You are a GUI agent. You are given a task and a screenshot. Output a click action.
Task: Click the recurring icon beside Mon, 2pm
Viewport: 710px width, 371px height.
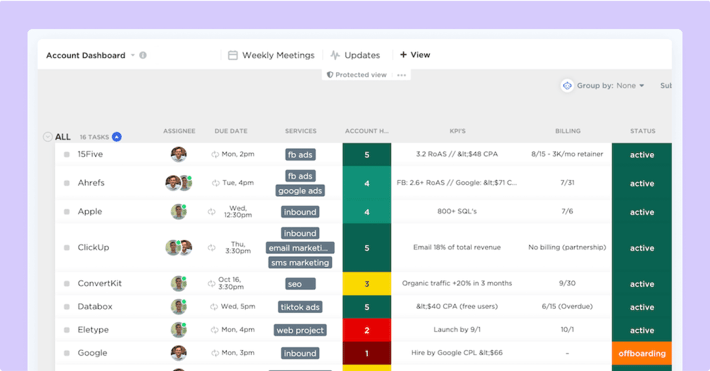coord(215,154)
